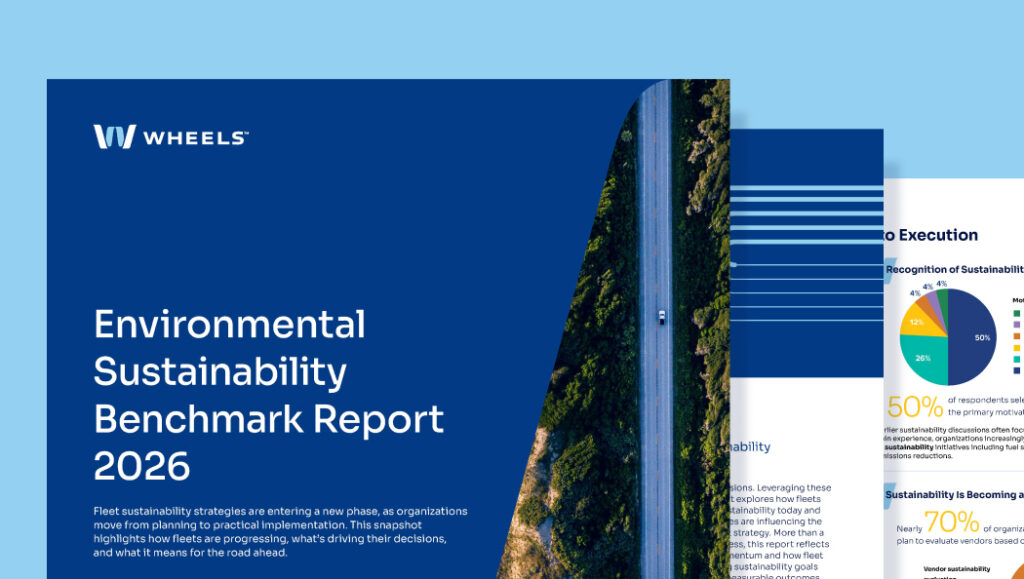Screen dimensions: 1024x579
Task: Click the 'to Execution' heading on the right page
Action: pos(931,235)
